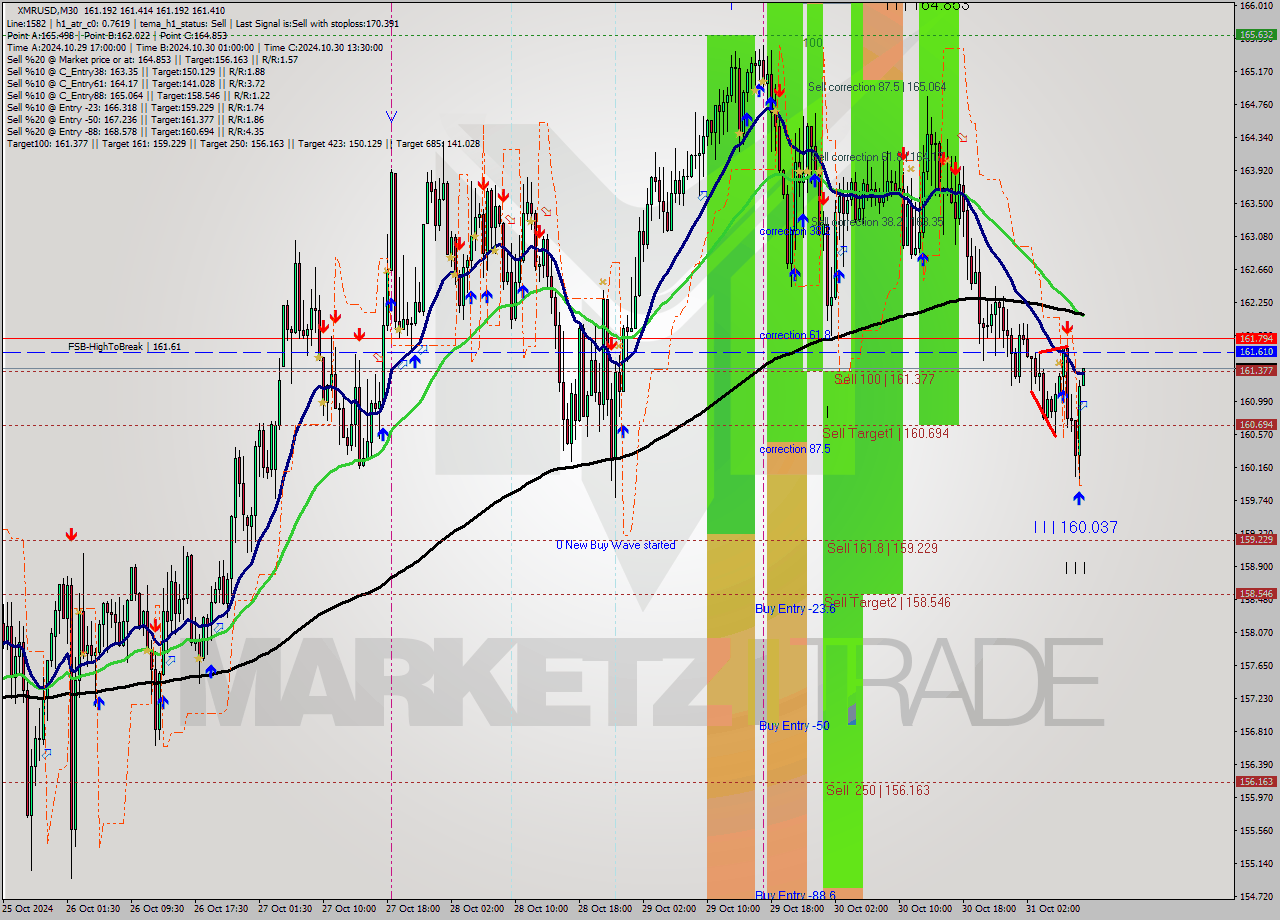Click the correction 87.5 label

coord(795,449)
